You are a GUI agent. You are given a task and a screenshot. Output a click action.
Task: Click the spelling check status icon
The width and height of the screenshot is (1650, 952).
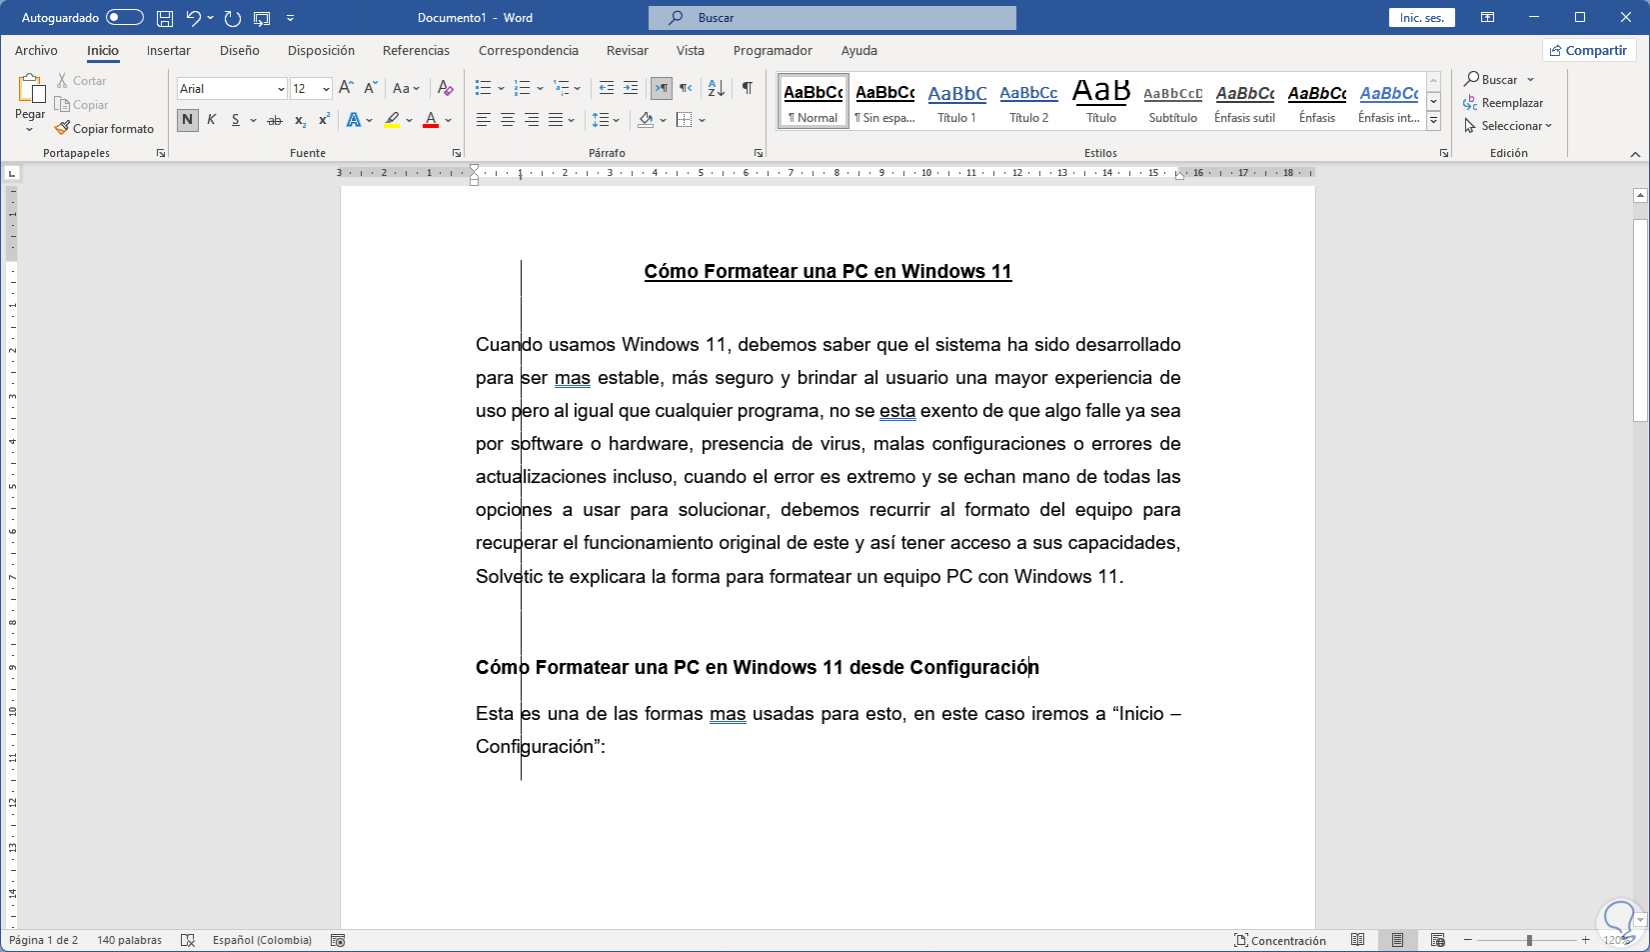[x=188, y=940]
